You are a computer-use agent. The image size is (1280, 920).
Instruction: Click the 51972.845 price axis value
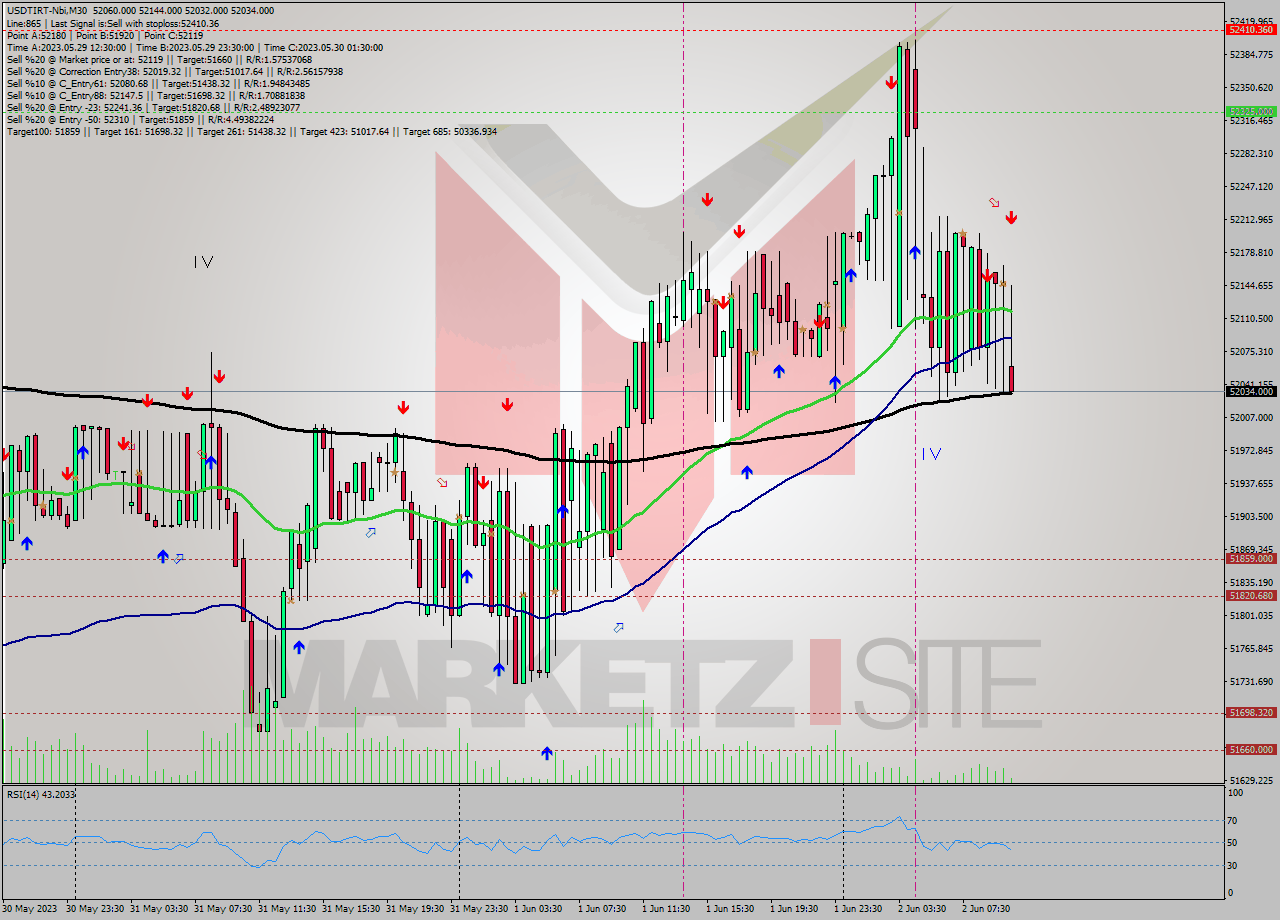(x=1251, y=450)
